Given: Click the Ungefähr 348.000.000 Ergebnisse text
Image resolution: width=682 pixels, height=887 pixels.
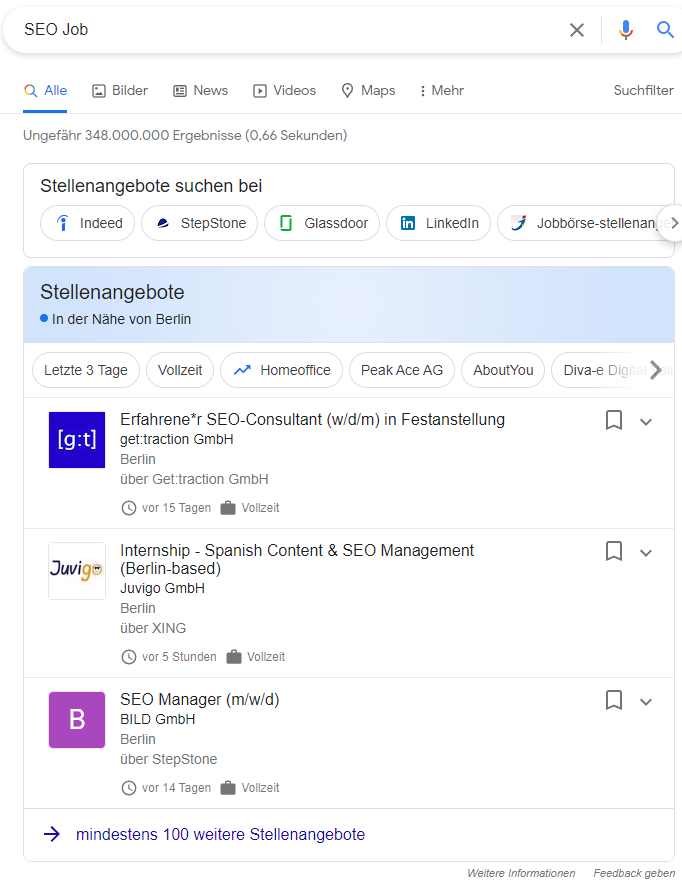Looking at the screenshot, I should pos(185,136).
